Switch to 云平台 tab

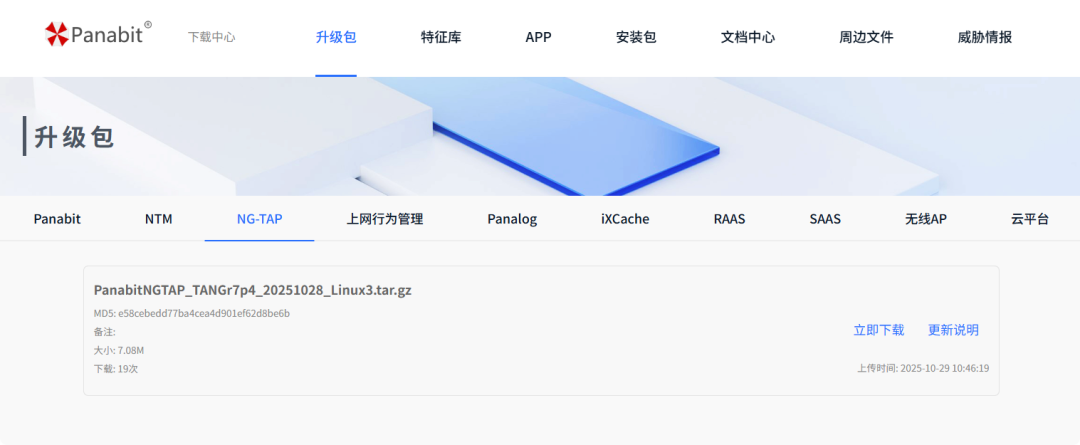(1030, 219)
